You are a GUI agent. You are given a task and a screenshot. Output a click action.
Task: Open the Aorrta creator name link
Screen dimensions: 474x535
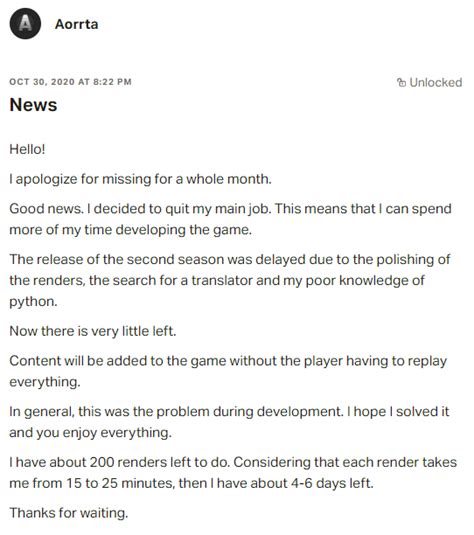pos(76,24)
